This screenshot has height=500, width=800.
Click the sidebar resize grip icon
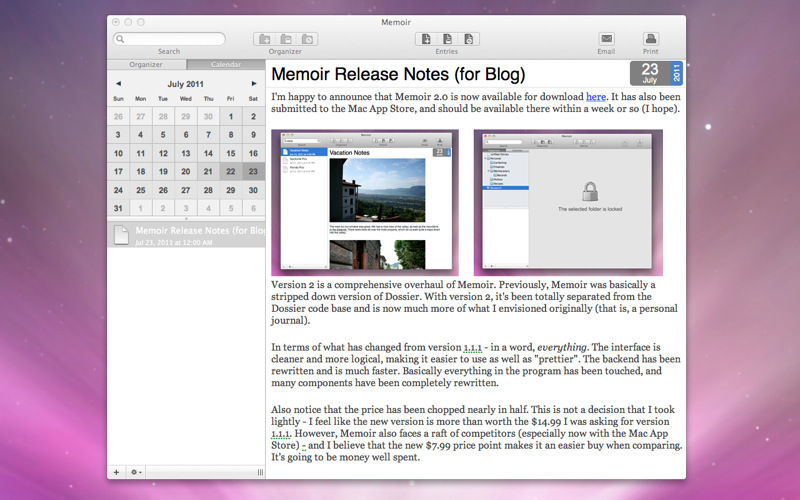260,472
